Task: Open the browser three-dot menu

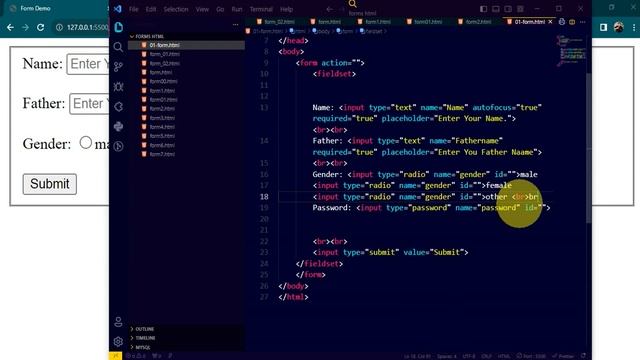Action: pos(633,27)
